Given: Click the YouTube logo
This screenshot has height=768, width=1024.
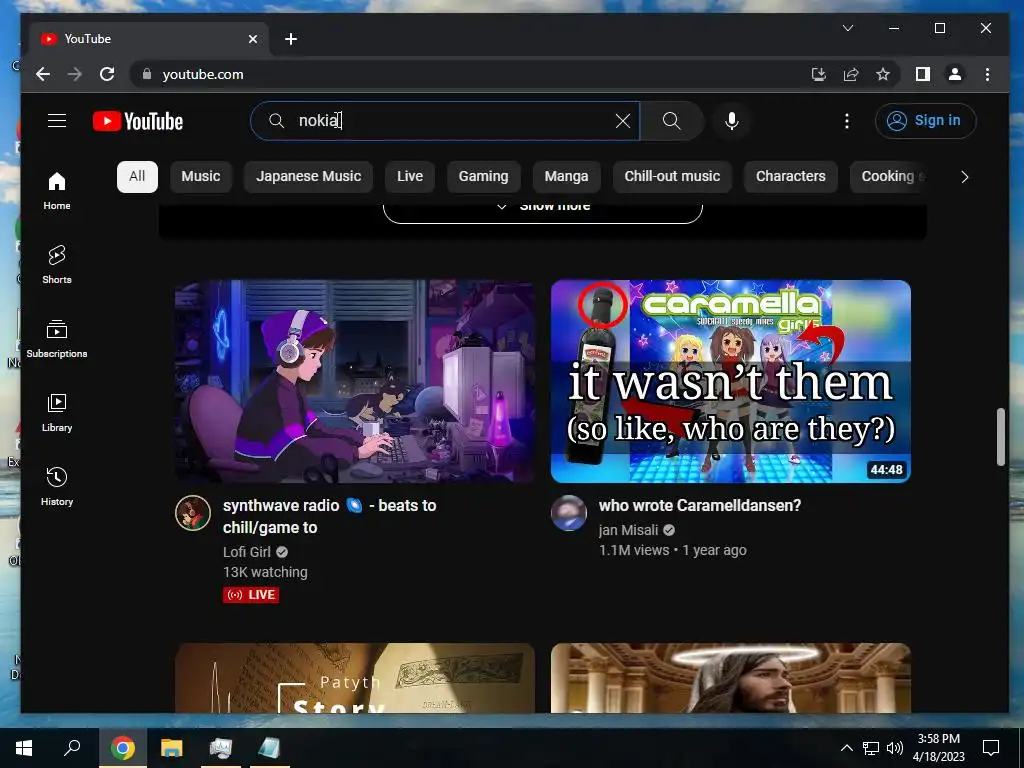Looking at the screenshot, I should 138,121.
